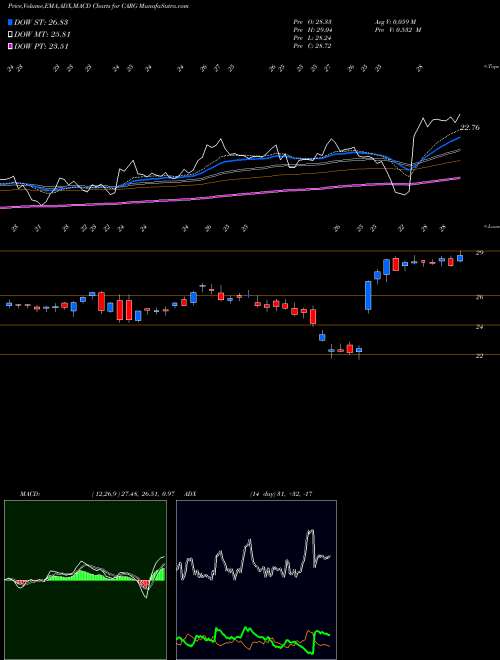Image resolution: width=500 pixels, height=660 pixels.
Task: Click the 'Tops' label at right edge
Action: point(492,67)
